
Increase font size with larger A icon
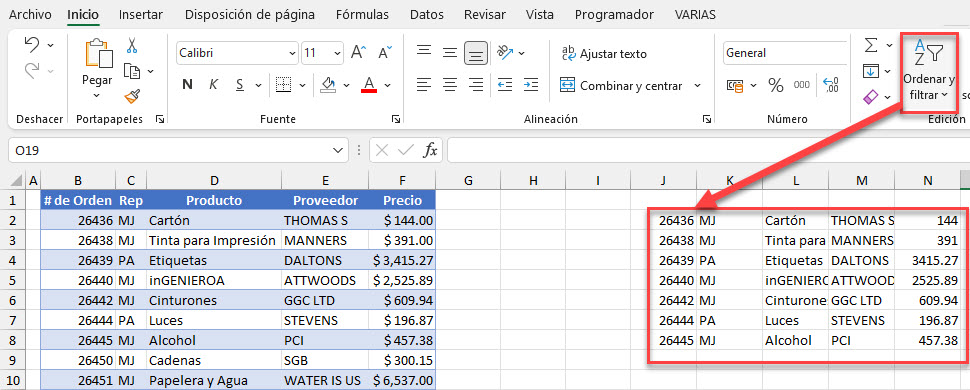pos(359,53)
